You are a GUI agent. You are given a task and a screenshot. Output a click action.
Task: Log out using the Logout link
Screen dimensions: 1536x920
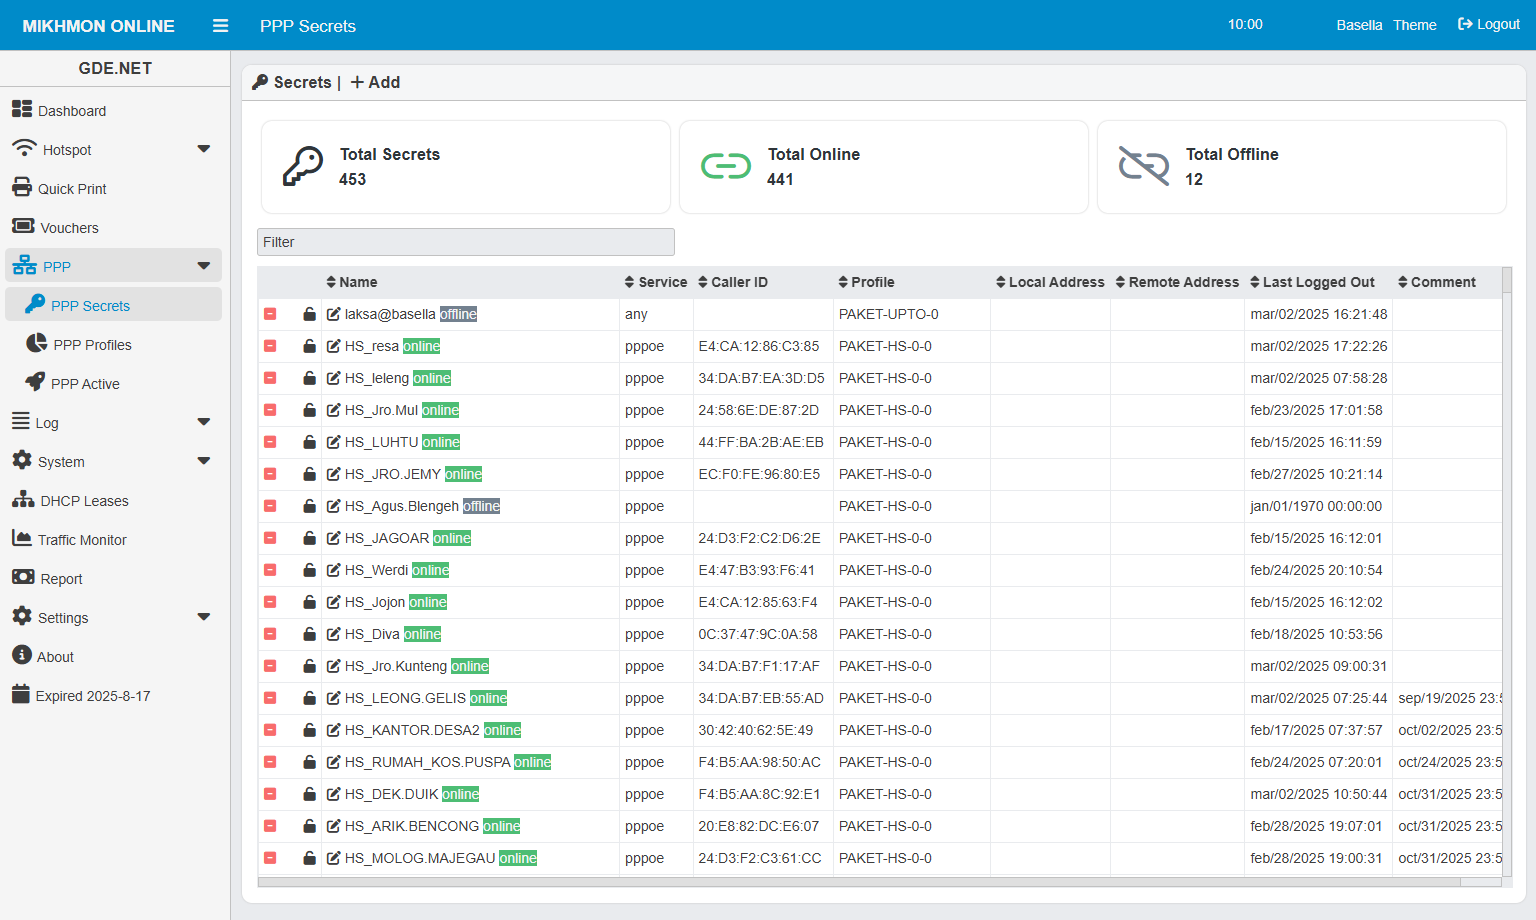pos(1489,24)
